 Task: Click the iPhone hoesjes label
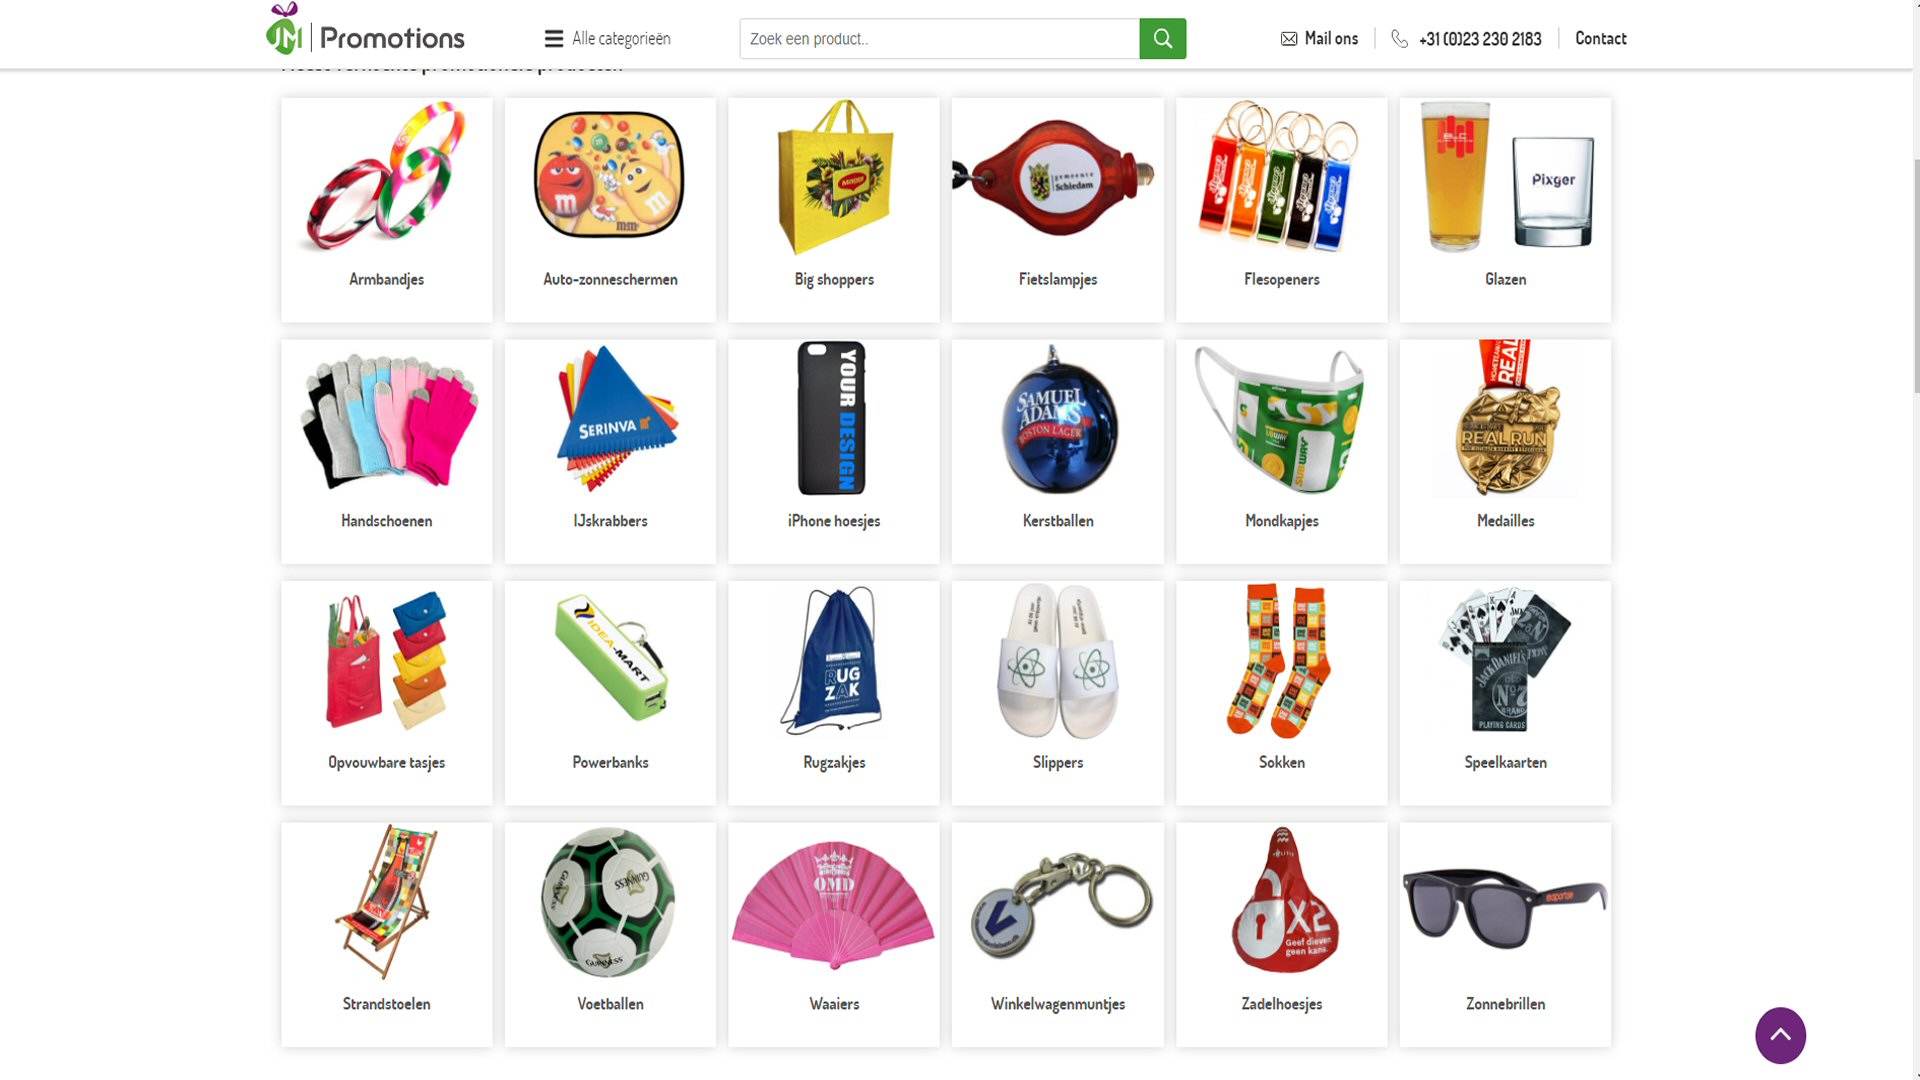pyautogui.click(x=834, y=521)
